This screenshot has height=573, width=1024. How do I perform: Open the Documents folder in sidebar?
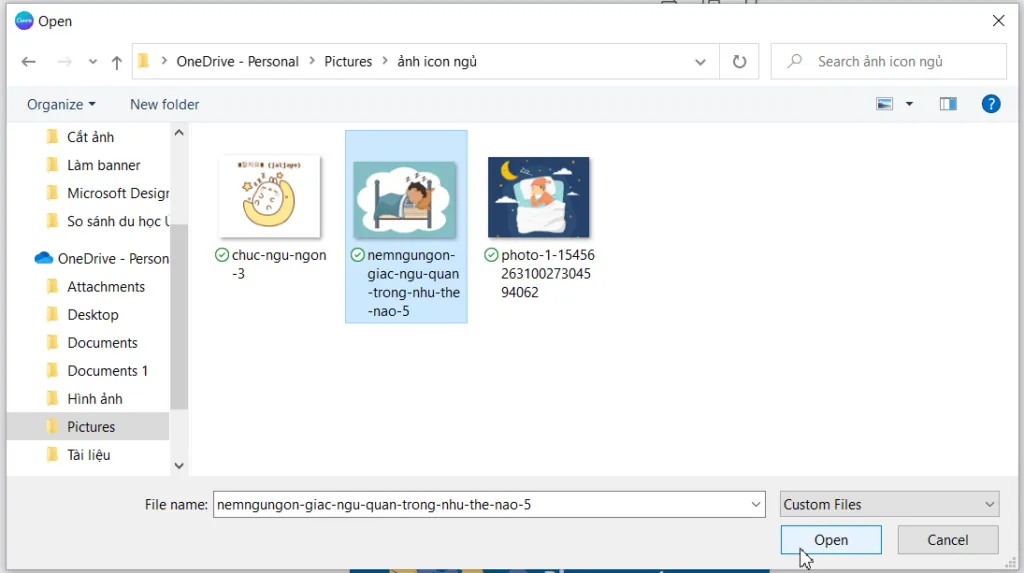tap(102, 343)
